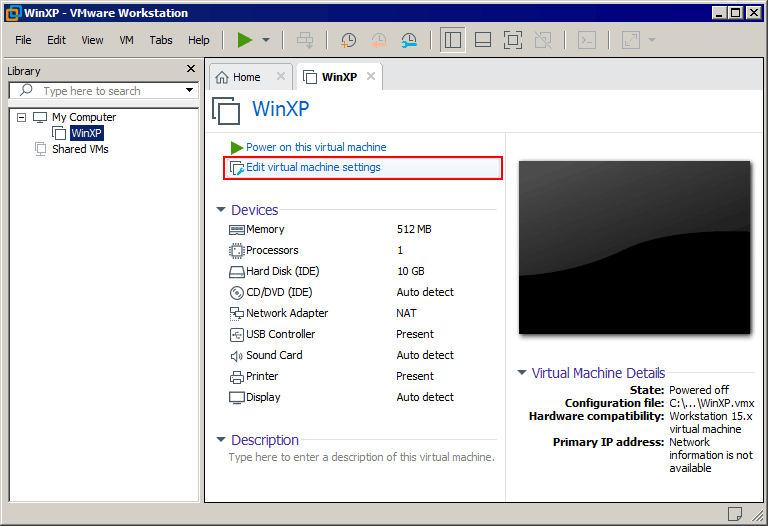Click the Unity mode toolbar icon
The image size is (768, 526).
[x=543, y=40]
